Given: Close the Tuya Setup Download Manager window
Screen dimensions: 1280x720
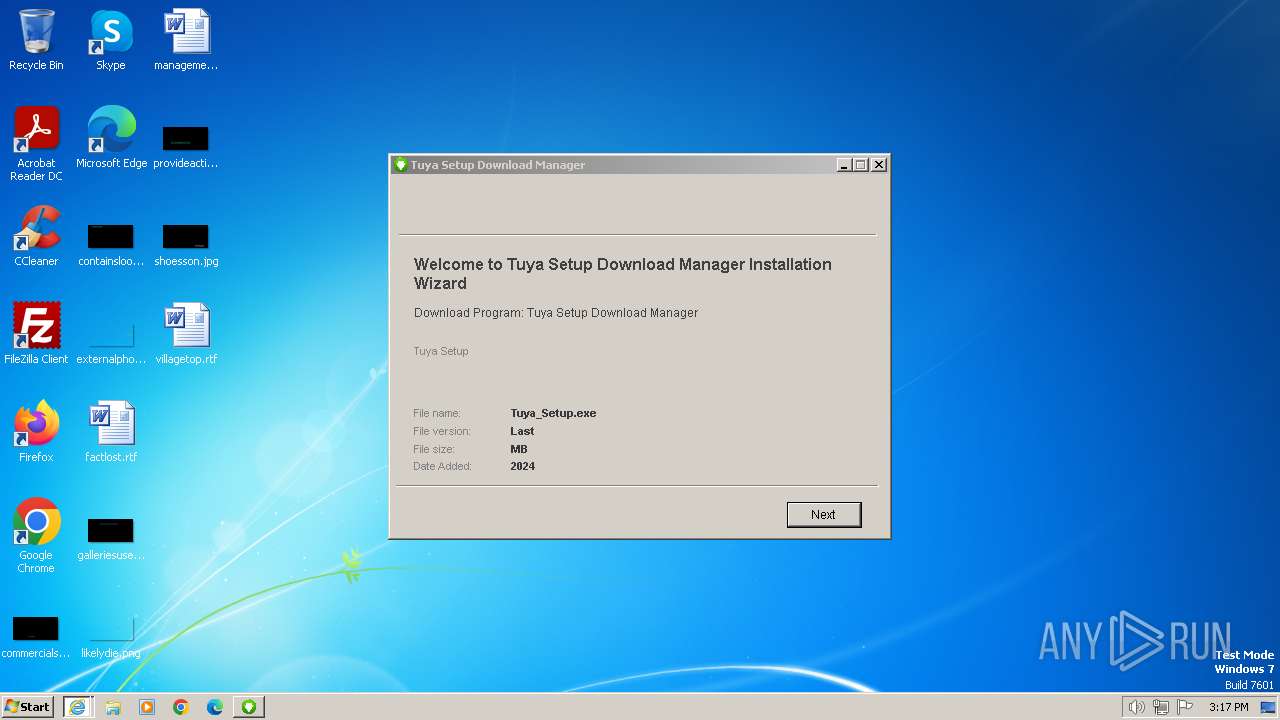Looking at the screenshot, I should (x=879, y=165).
